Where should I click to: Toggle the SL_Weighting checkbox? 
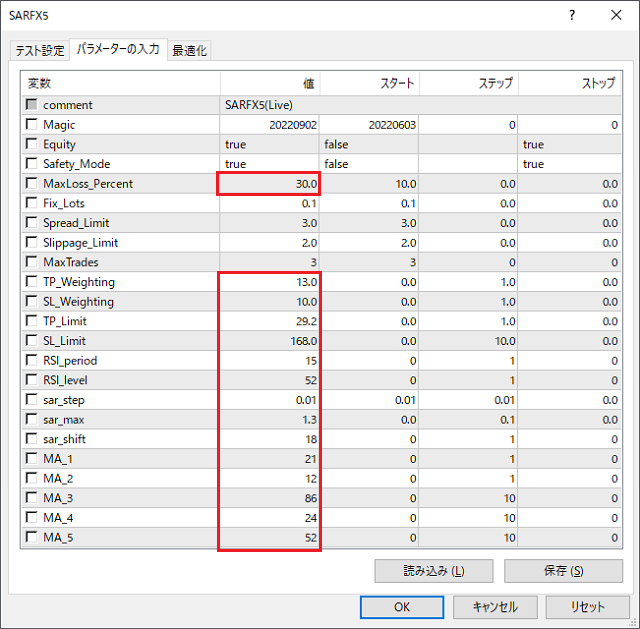click(31, 301)
